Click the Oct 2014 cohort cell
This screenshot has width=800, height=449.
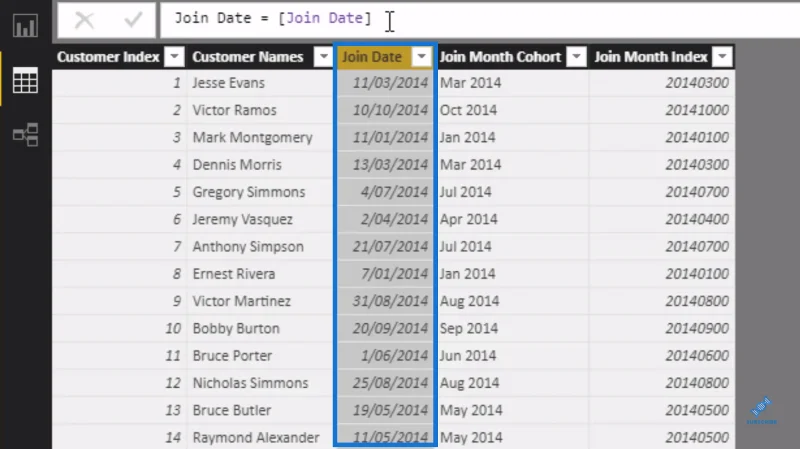pos(512,110)
